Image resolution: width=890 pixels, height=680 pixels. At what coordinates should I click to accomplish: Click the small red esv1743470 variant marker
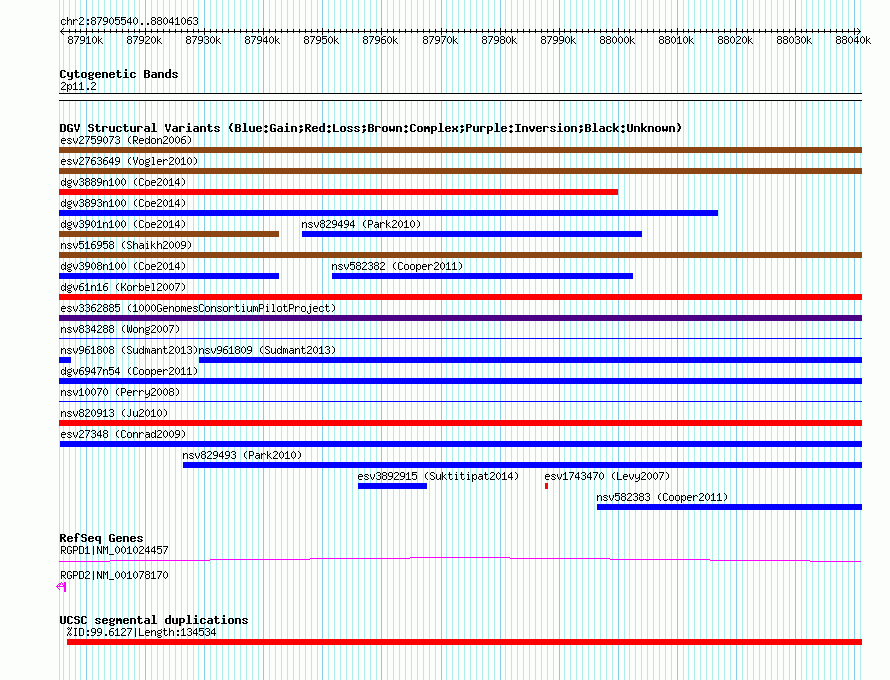point(546,486)
